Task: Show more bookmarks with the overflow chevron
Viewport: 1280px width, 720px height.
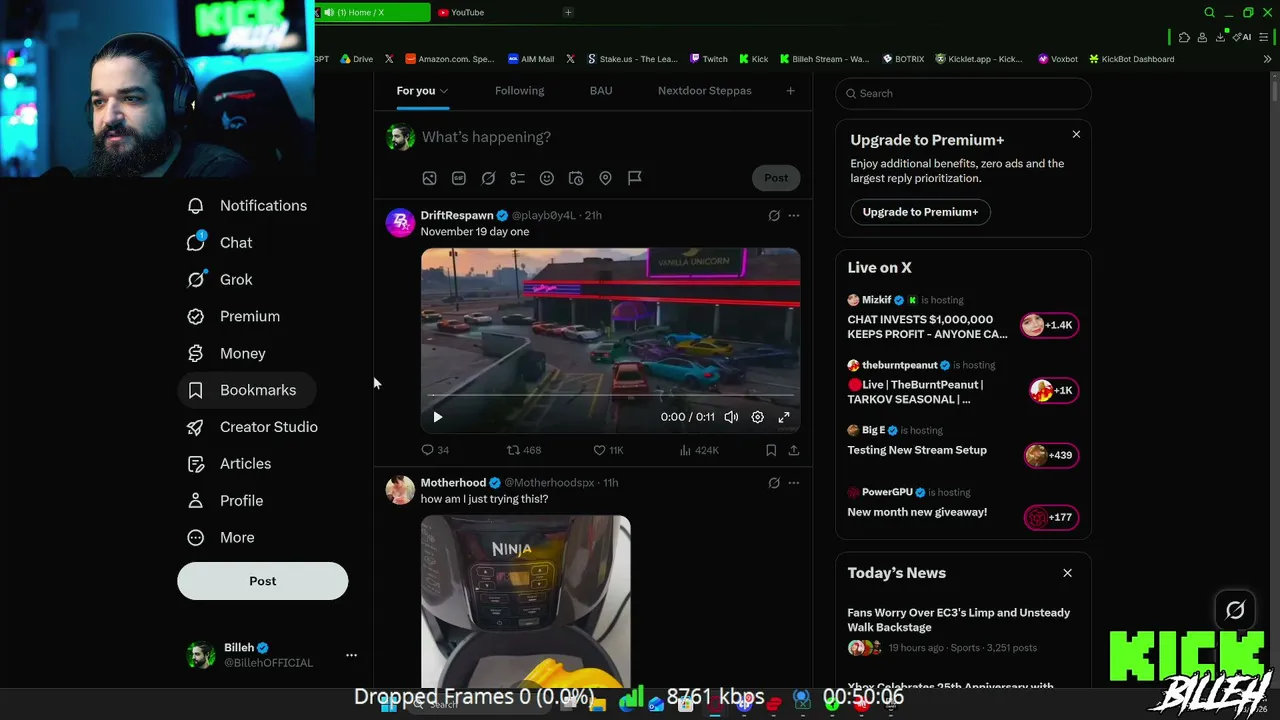Action: pos(1267,59)
